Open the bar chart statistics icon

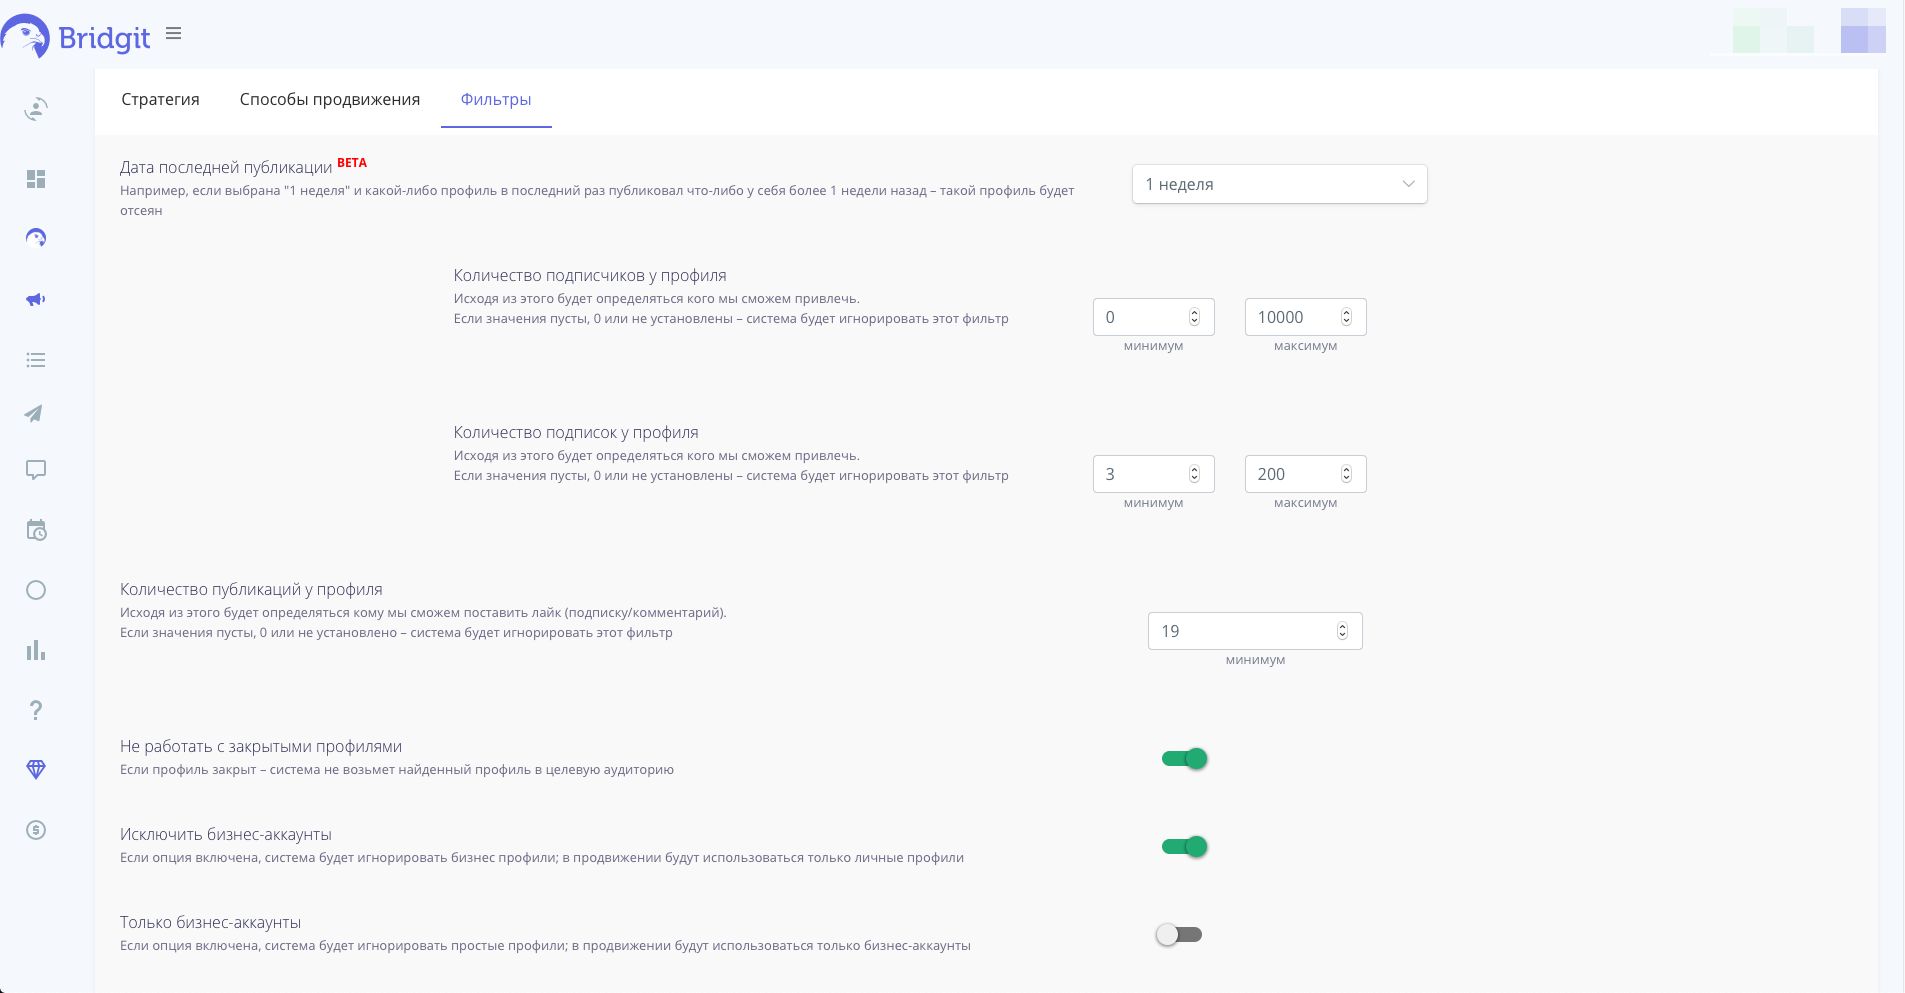[x=36, y=650]
